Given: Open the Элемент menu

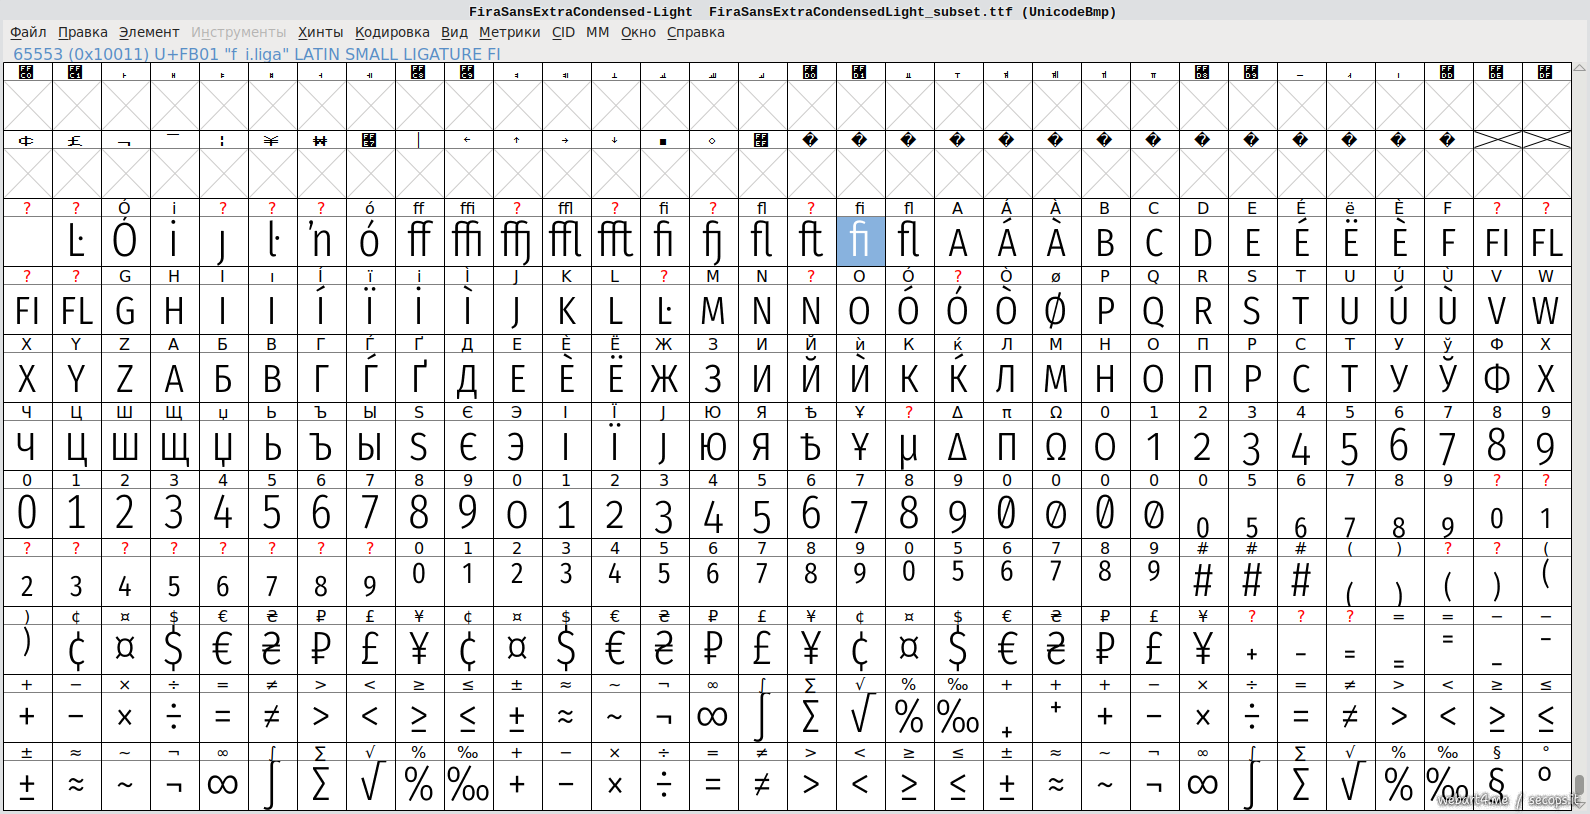Looking at the screenshot, I should pos(149,32).
